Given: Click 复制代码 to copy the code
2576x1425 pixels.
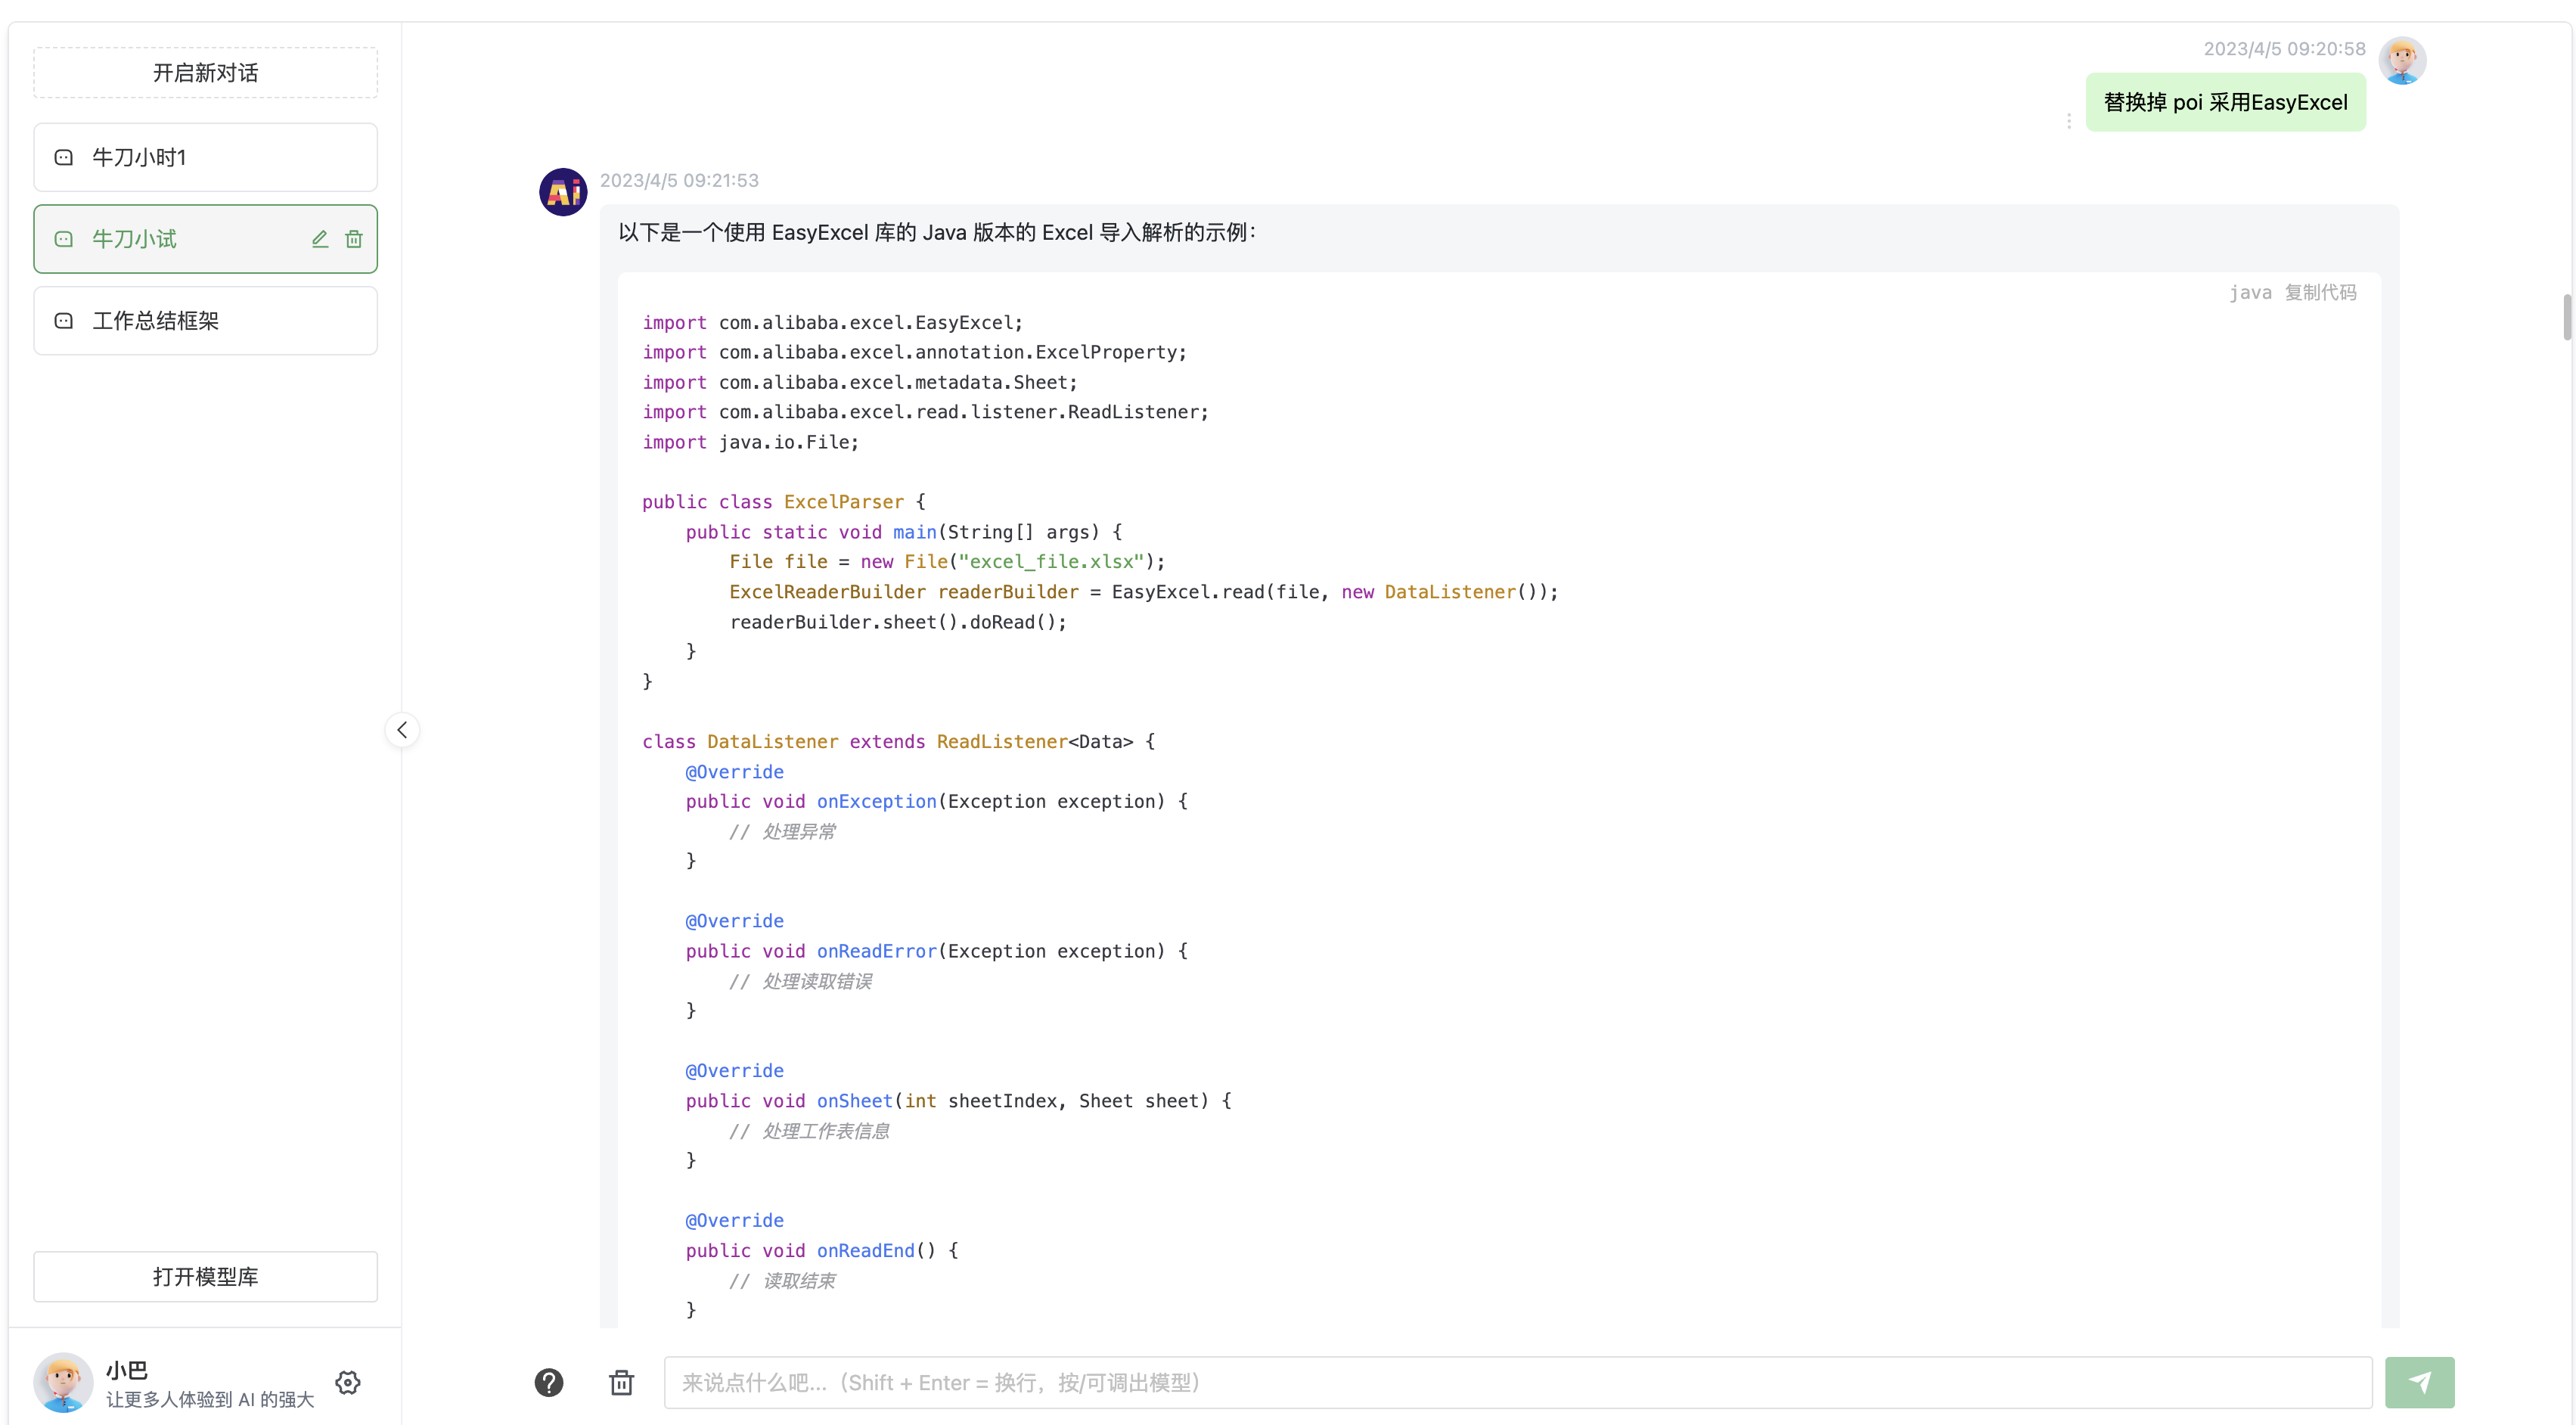Looking at the screenshot, I should pos(2320,293).
